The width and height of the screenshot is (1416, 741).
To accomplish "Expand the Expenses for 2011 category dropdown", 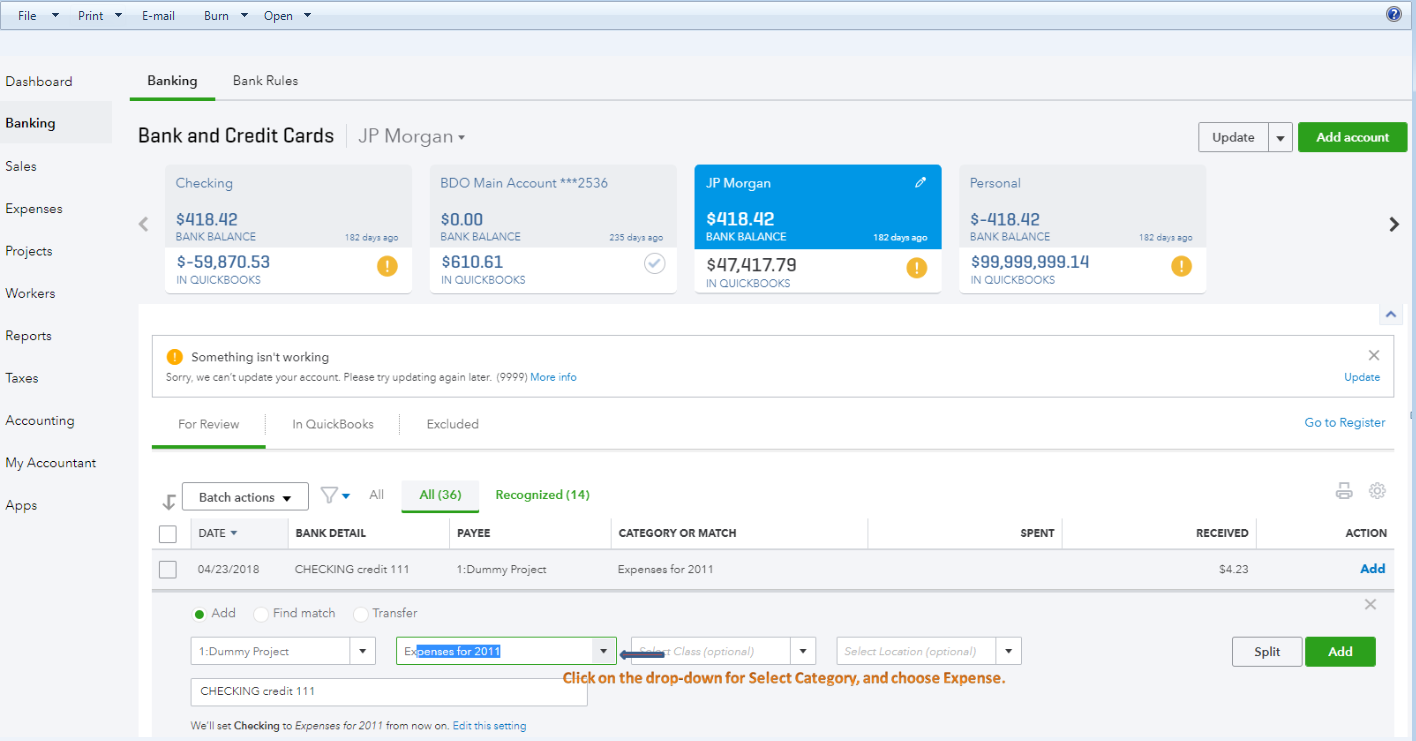I will (x=603, y=651).
